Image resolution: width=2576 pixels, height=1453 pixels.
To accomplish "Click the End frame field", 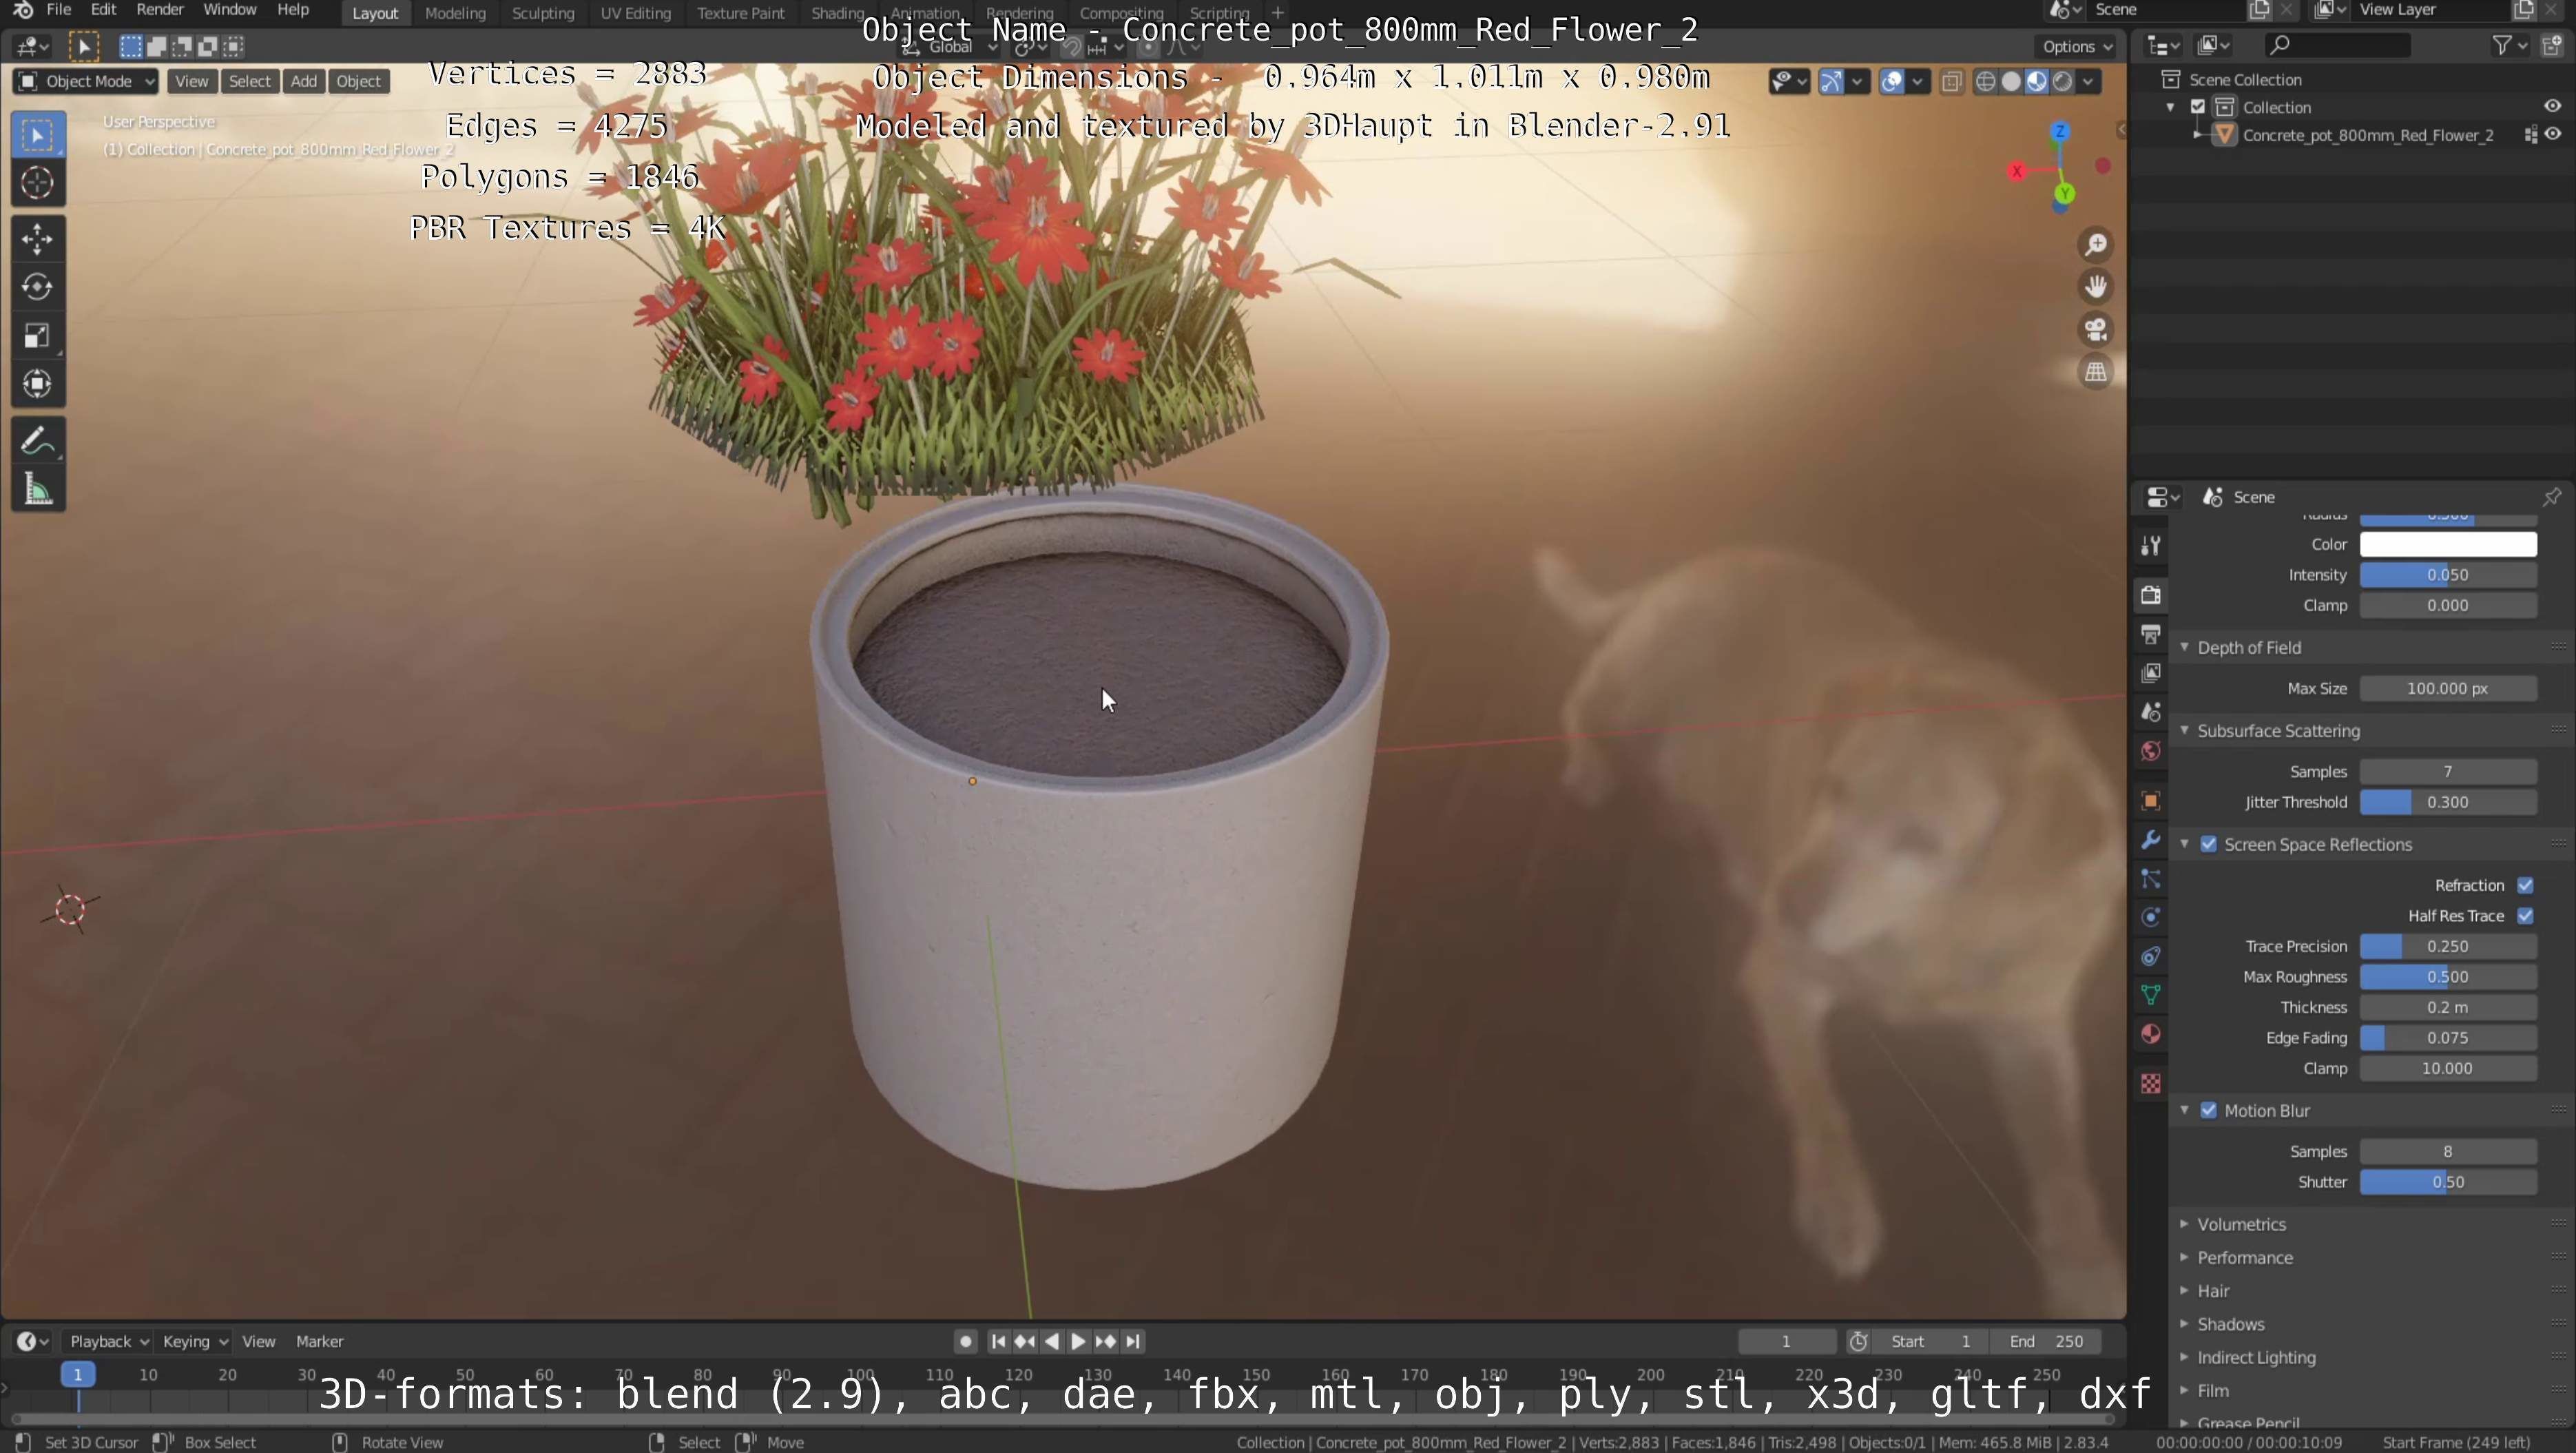I will pos(2047,1341).
